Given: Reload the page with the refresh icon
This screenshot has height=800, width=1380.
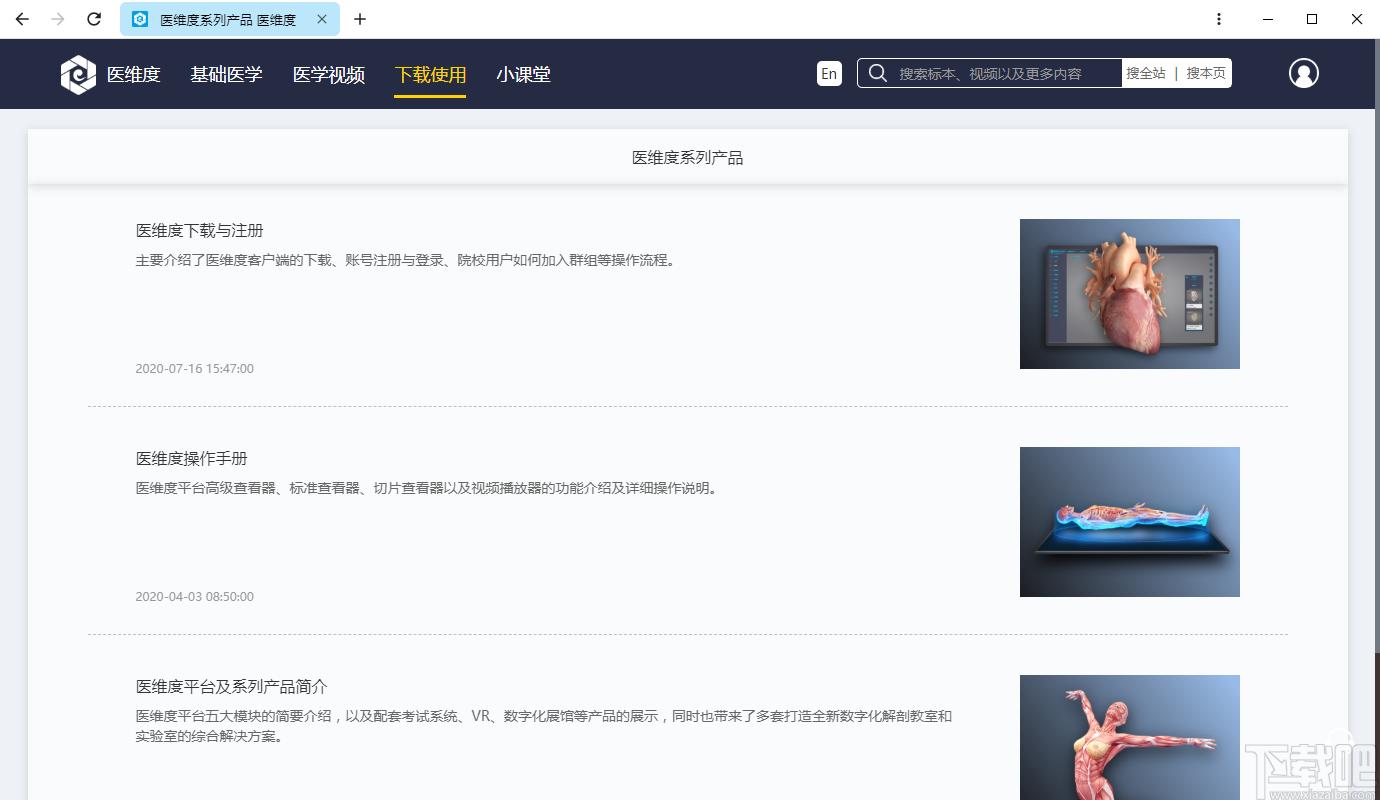Looking at the screenshot, I should click(94, 19).
